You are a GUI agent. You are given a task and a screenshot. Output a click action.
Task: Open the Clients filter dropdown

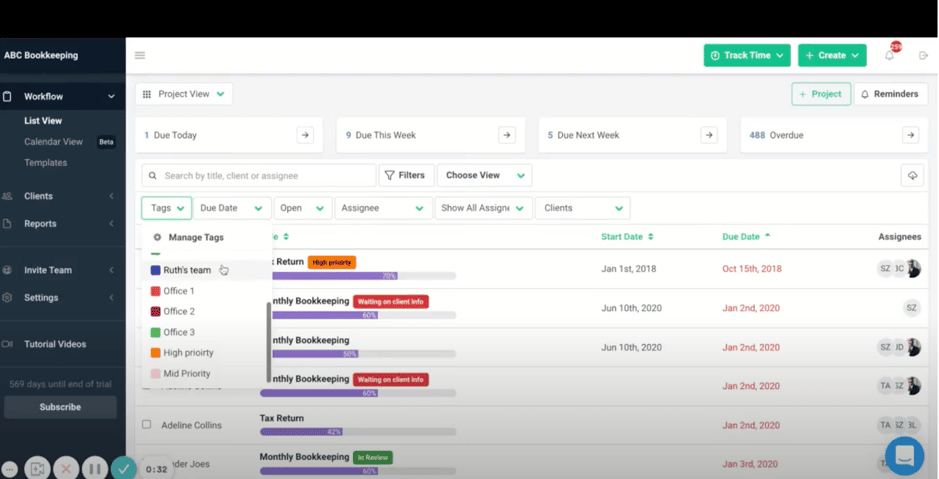pos(582,208)
